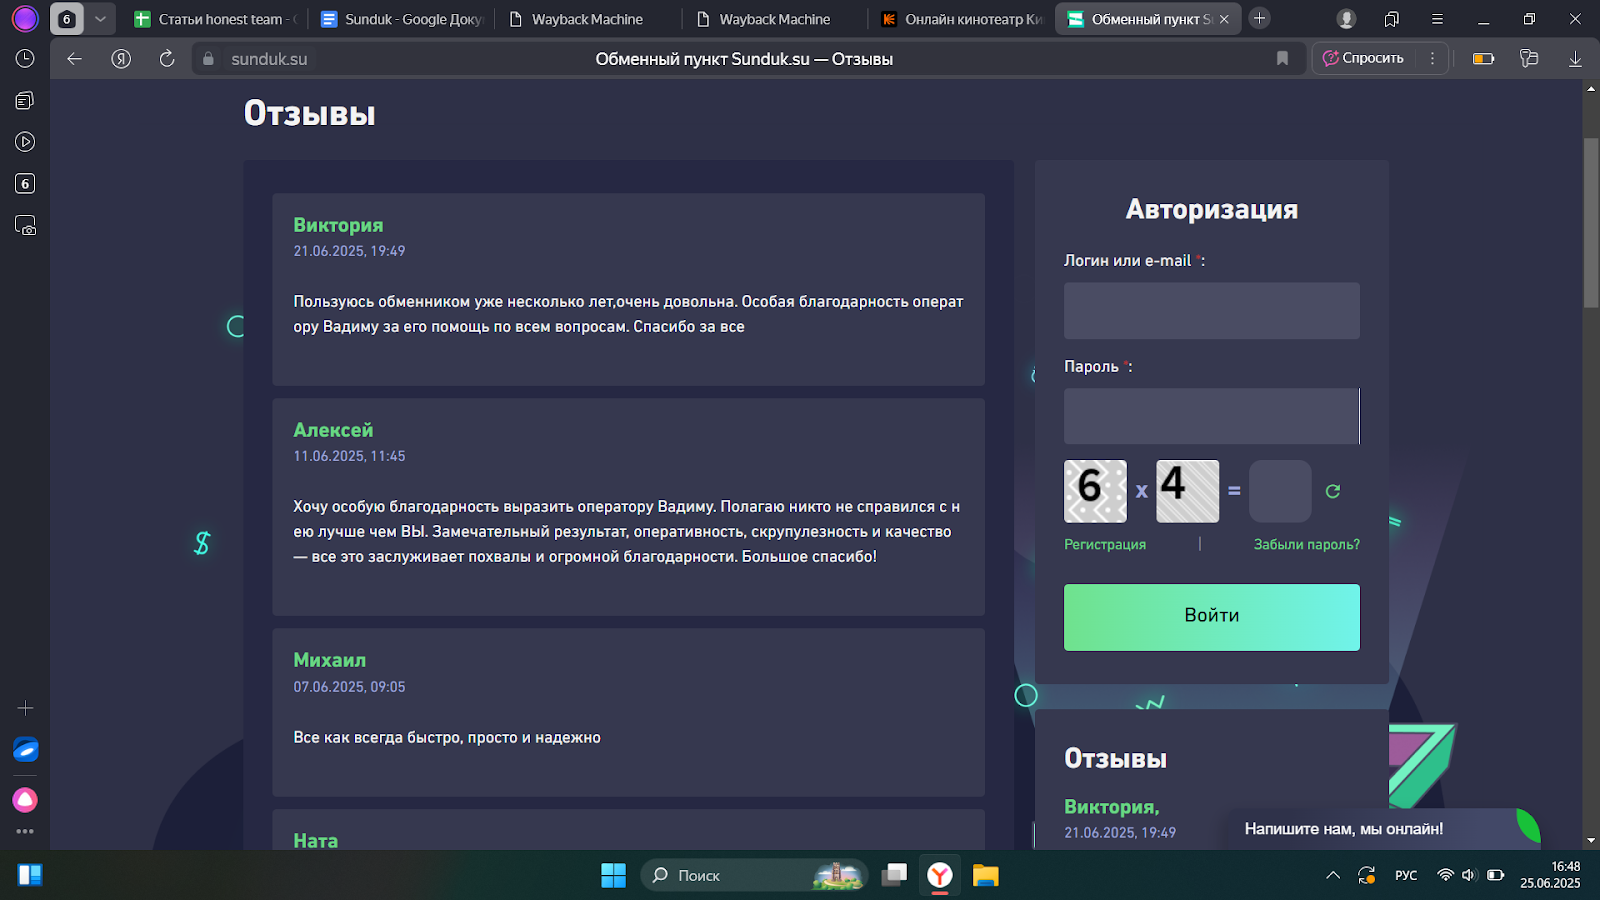Viewport: 1600px width, 900px height.
Task: Click the scrollbar down arrow
Action: 1591,841
